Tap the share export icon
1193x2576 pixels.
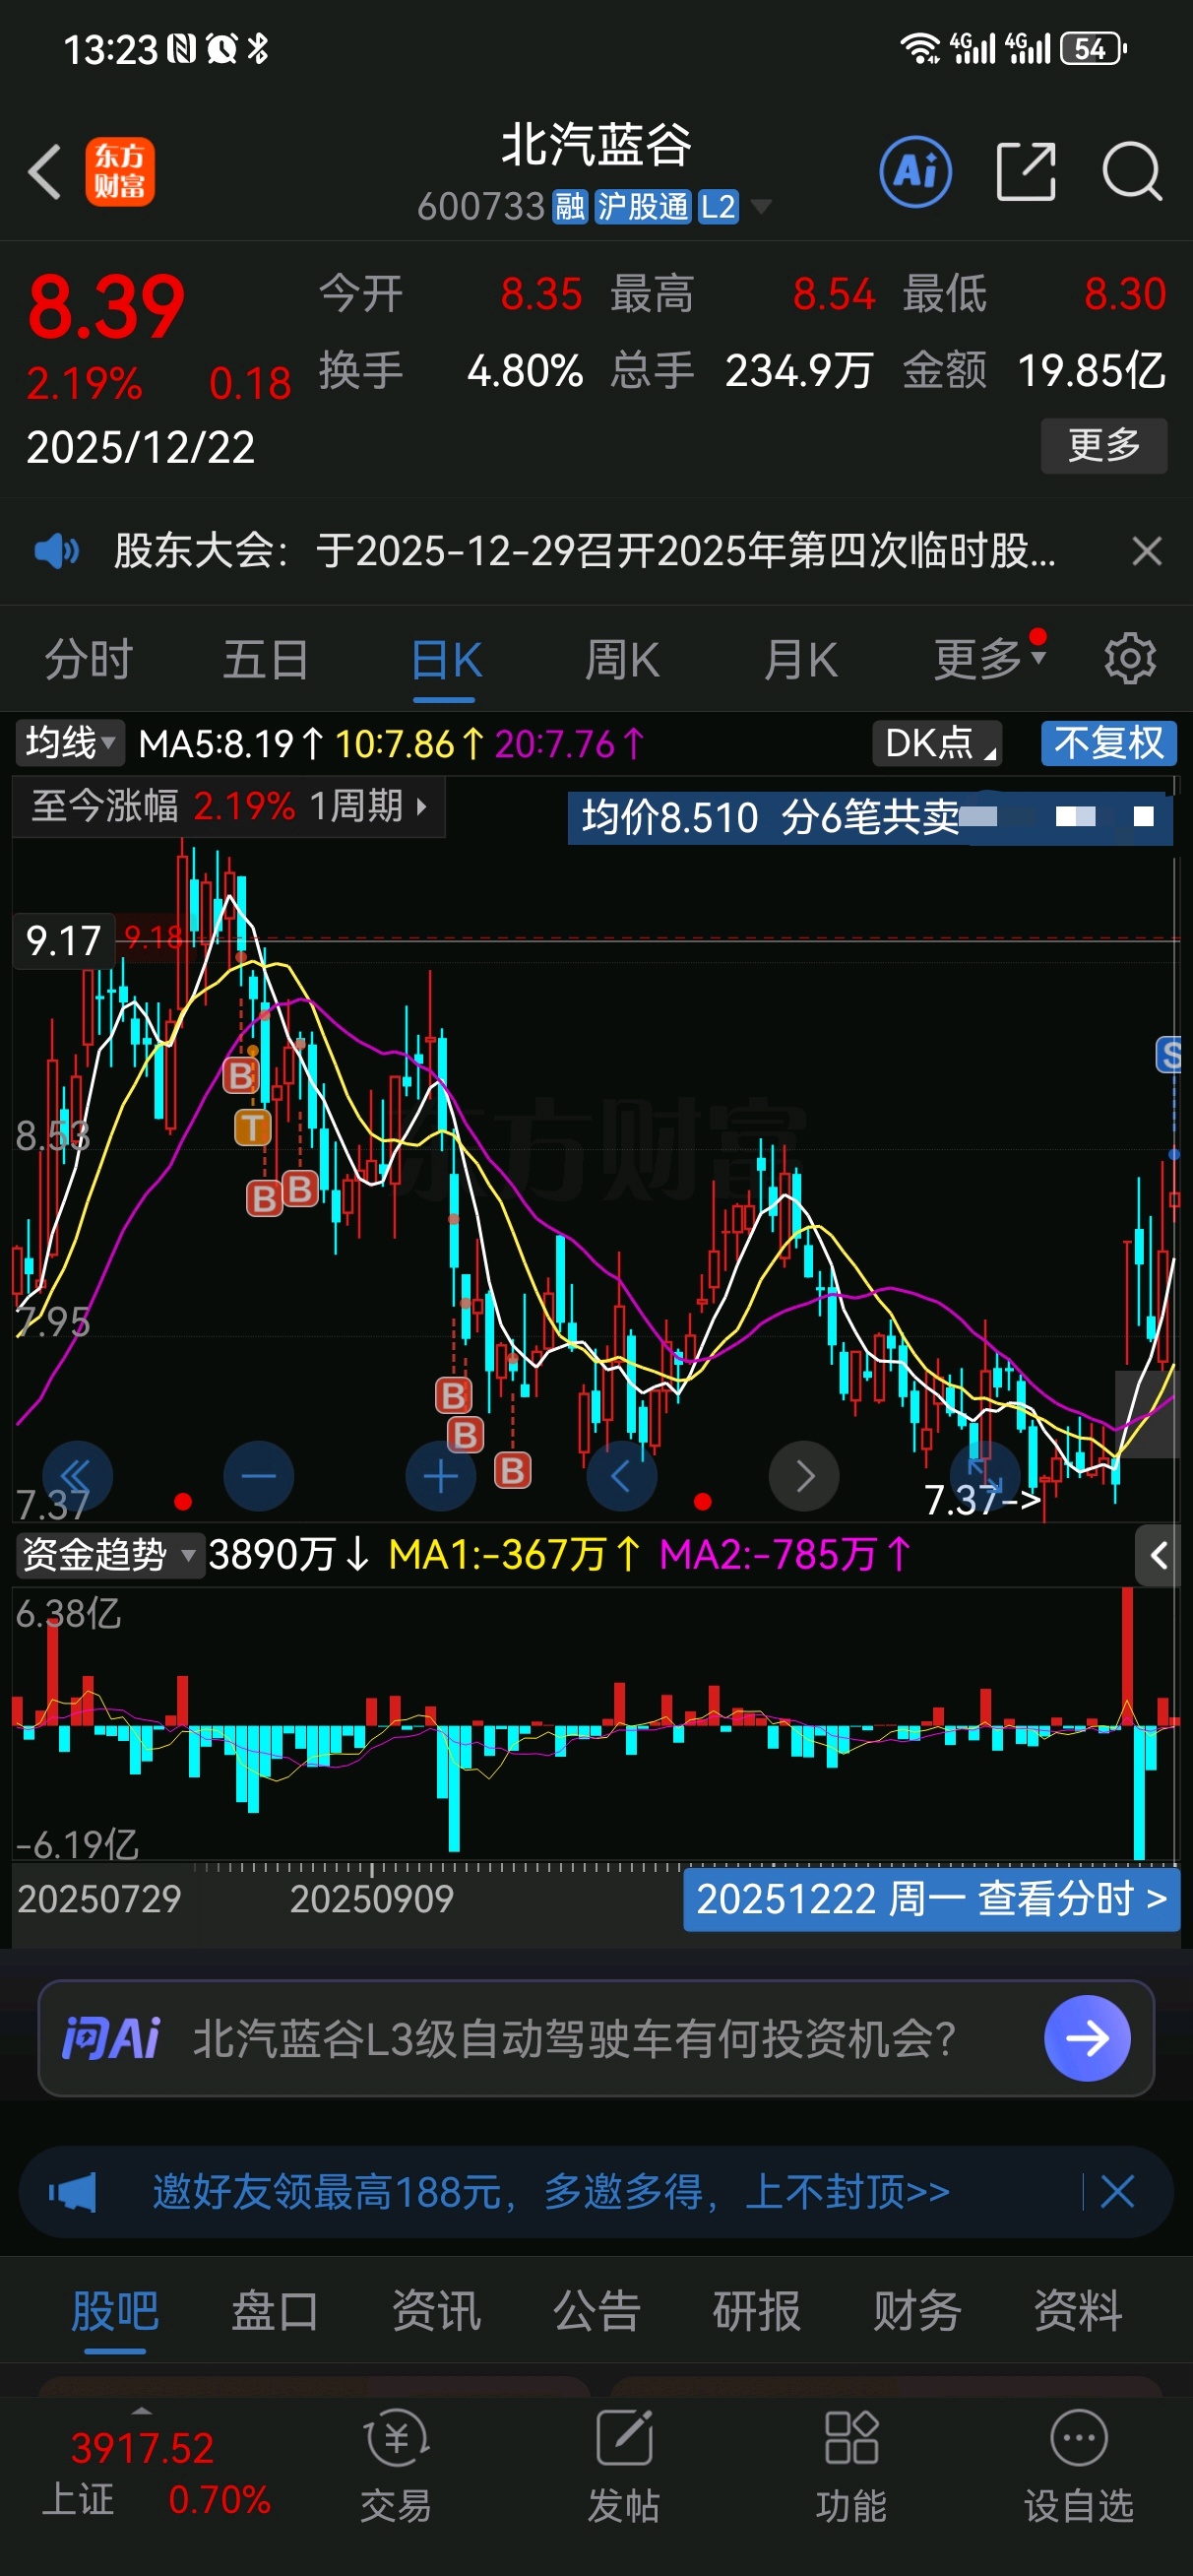tap(1026, 171)
